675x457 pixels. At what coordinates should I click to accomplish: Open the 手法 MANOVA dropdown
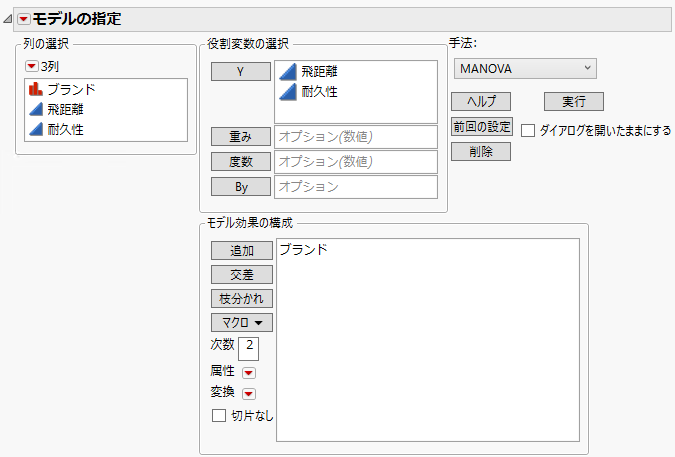(x=525, y=69)
